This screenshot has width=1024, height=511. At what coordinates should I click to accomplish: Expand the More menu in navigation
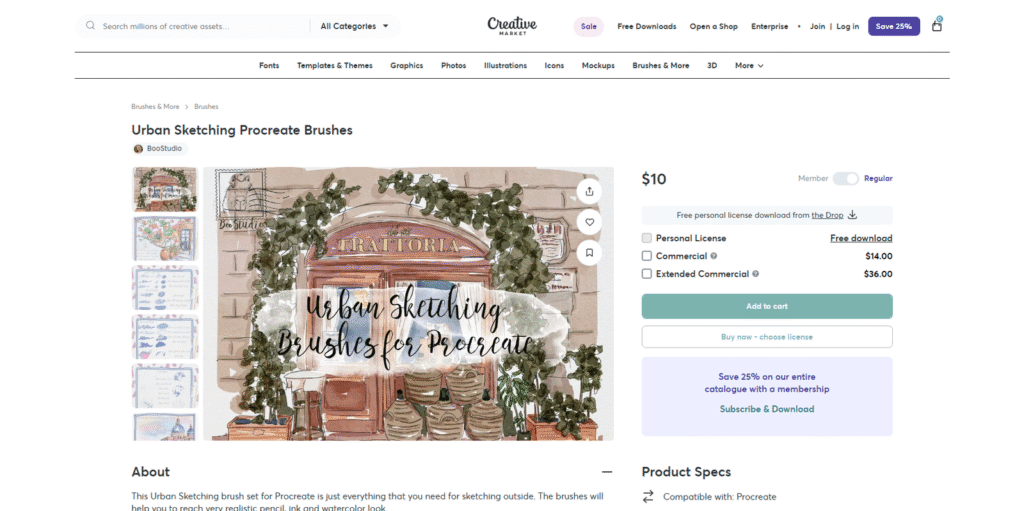(x=749, y=66)
